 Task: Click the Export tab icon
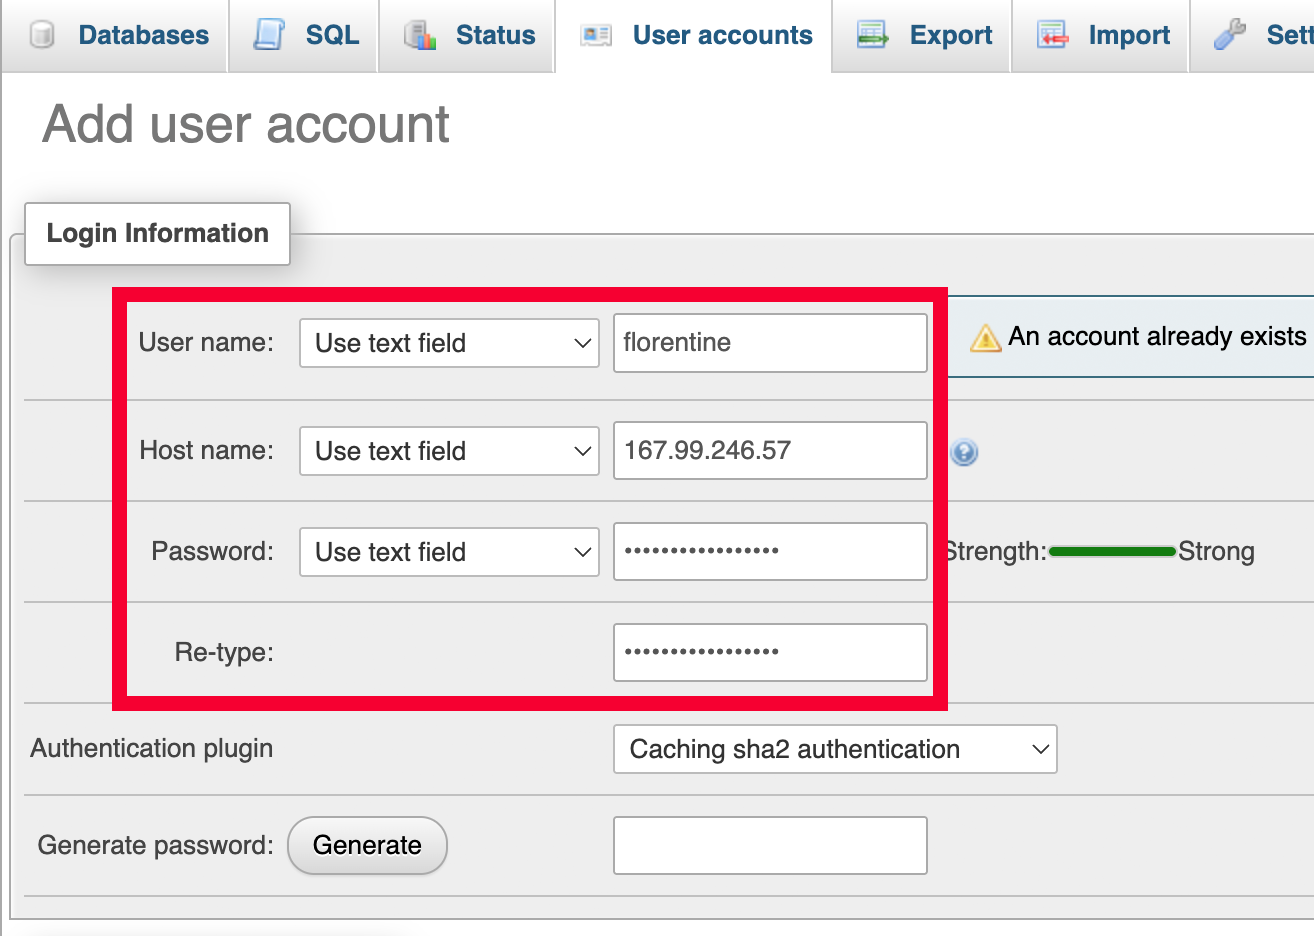tap(872, 35)
